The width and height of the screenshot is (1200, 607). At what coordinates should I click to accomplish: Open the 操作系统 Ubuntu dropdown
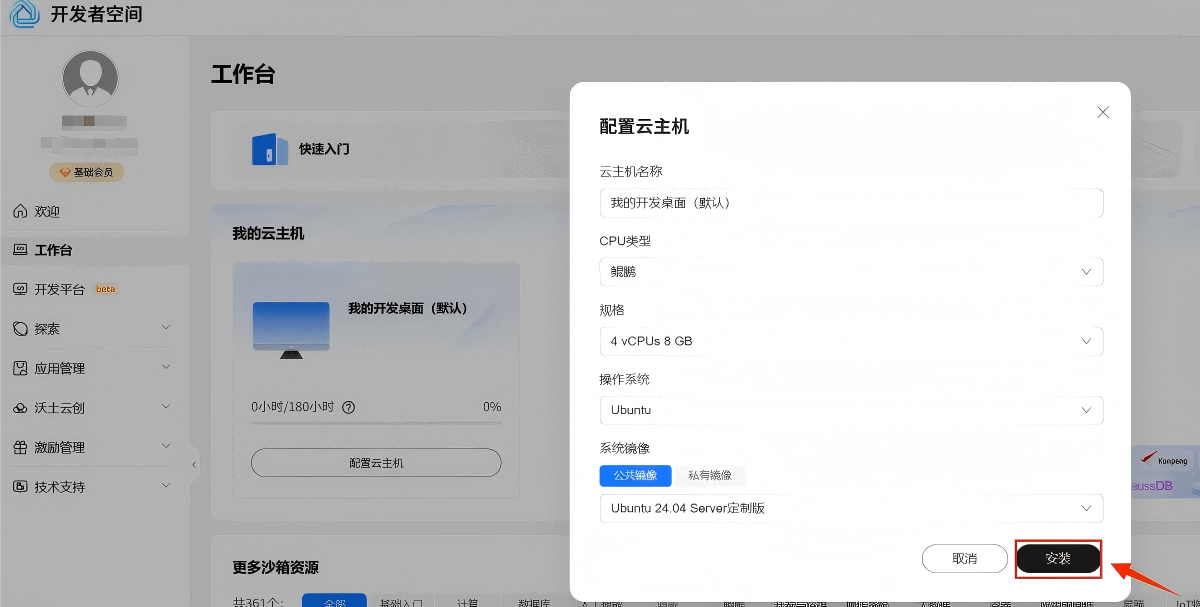(851, 410)
